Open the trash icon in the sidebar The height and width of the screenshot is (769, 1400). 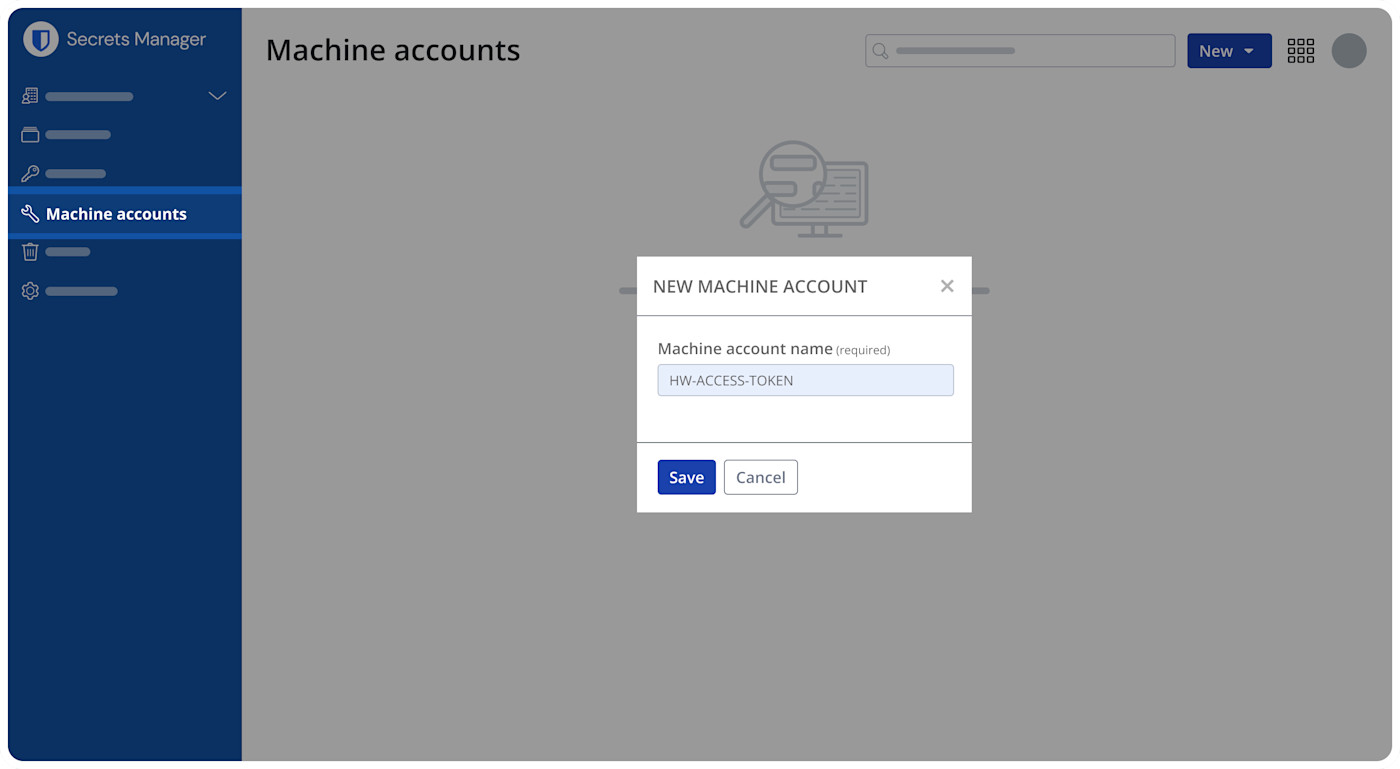[x=29, y=251]
